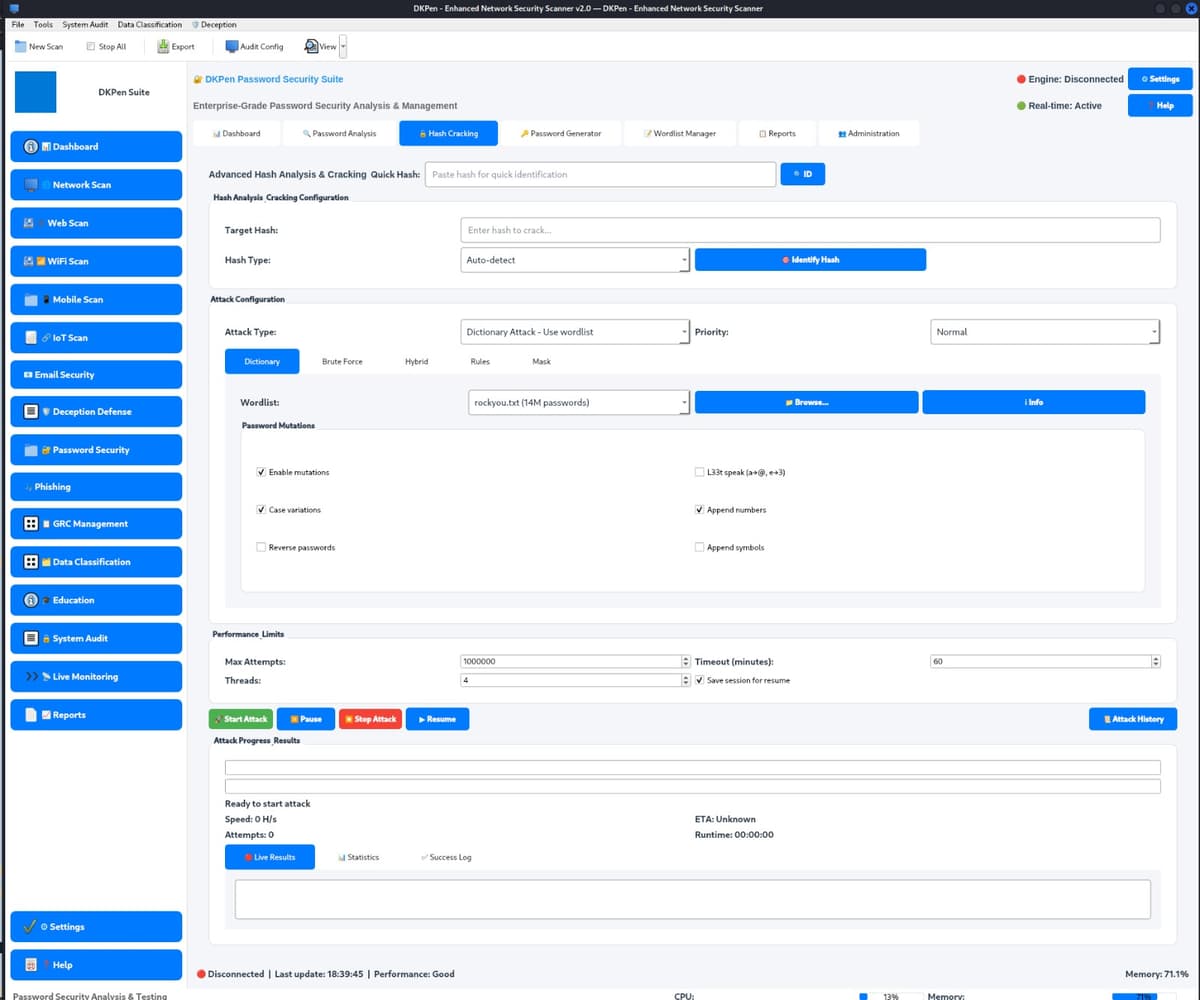Open the Live Monitoring panel
The width and height of the screenshot is (1200, 1000).
[96, 676]
